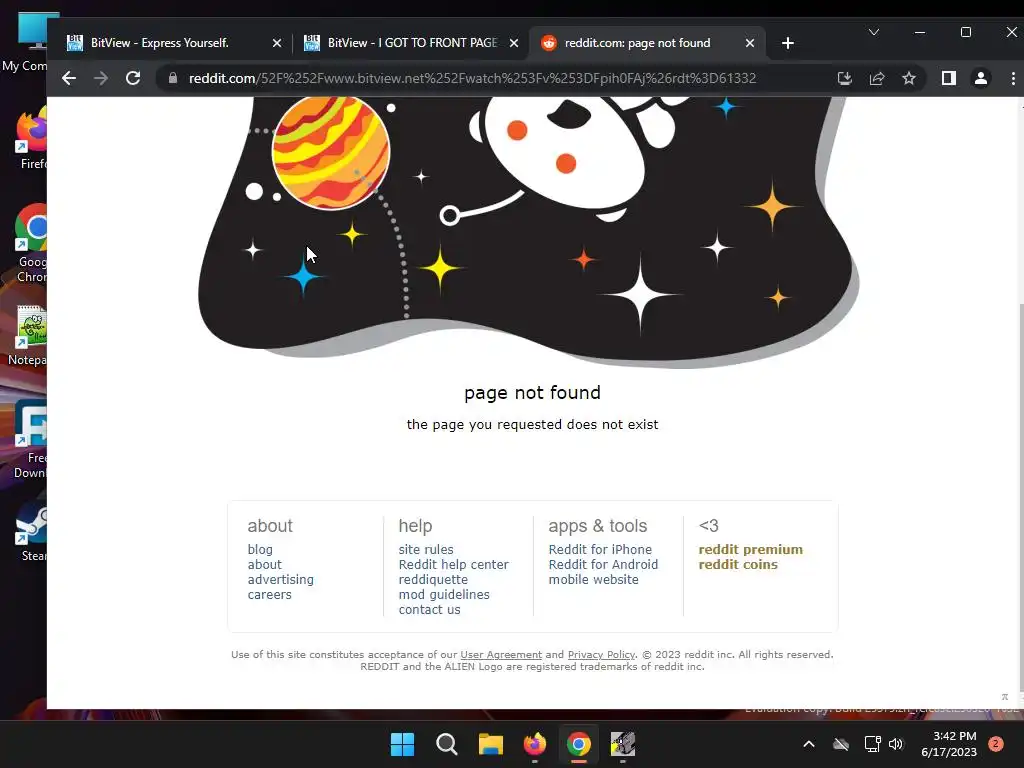Screen dimensions: 1024x768
Task: Show hidden system tray icons
Action: pyautogui.click(x=808, y=744)
